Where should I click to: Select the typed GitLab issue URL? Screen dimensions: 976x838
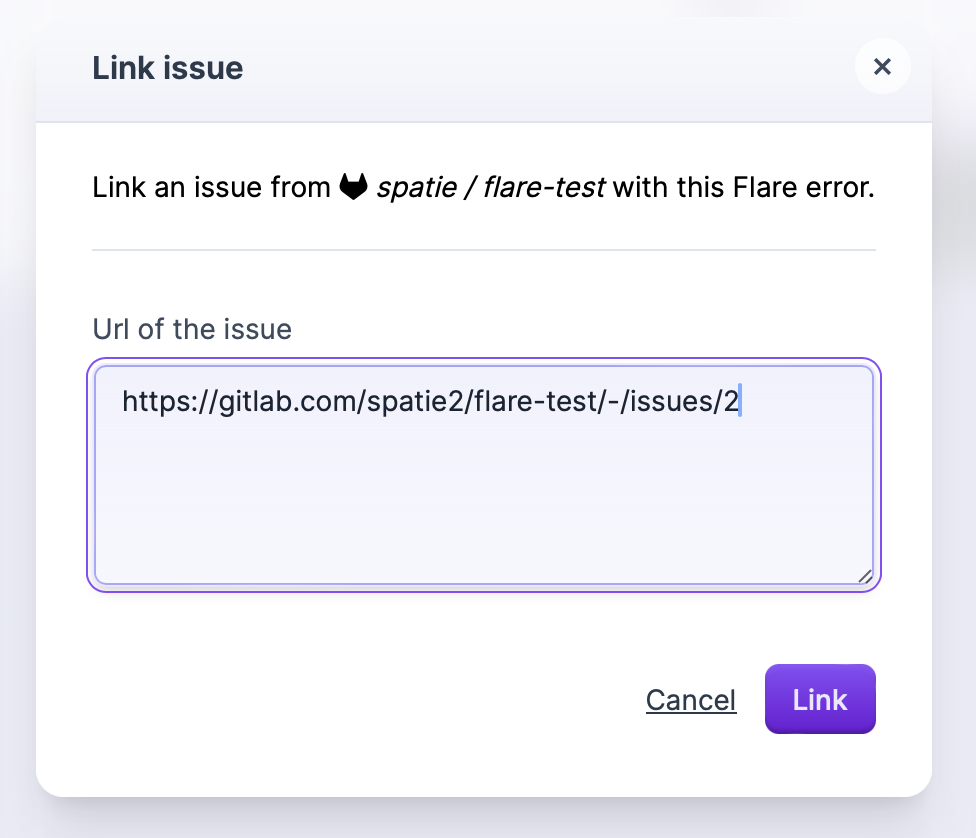430,401
